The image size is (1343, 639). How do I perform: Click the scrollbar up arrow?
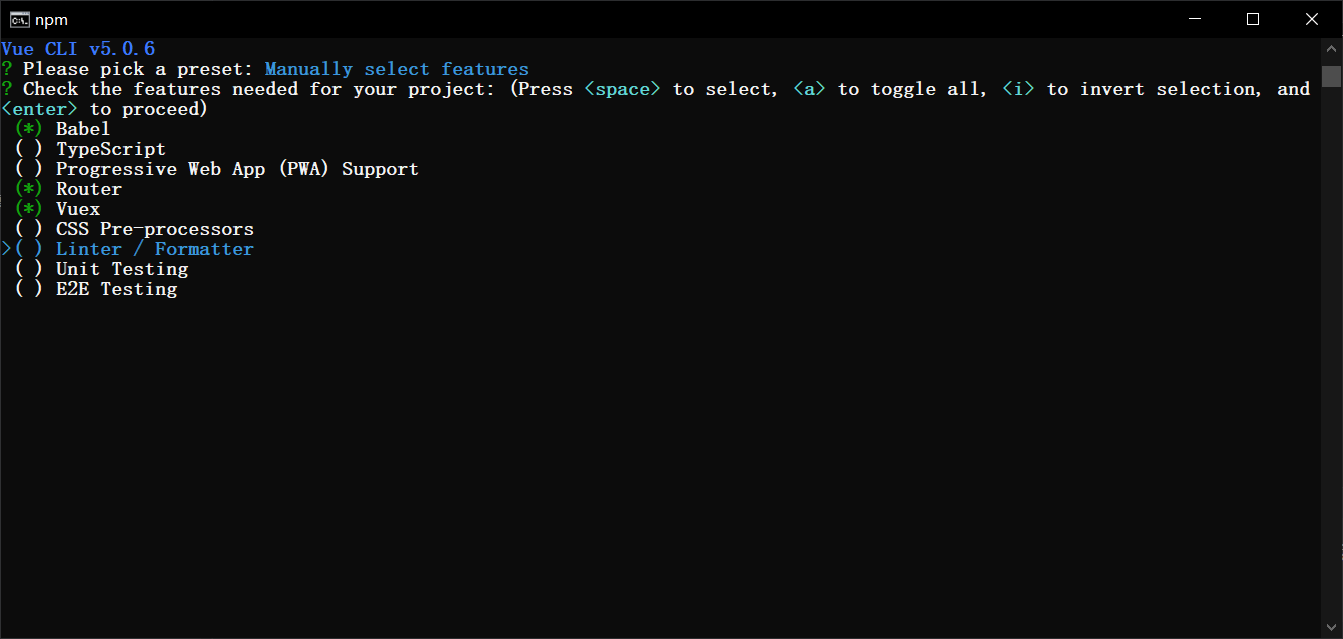[x=1333, y=45]
